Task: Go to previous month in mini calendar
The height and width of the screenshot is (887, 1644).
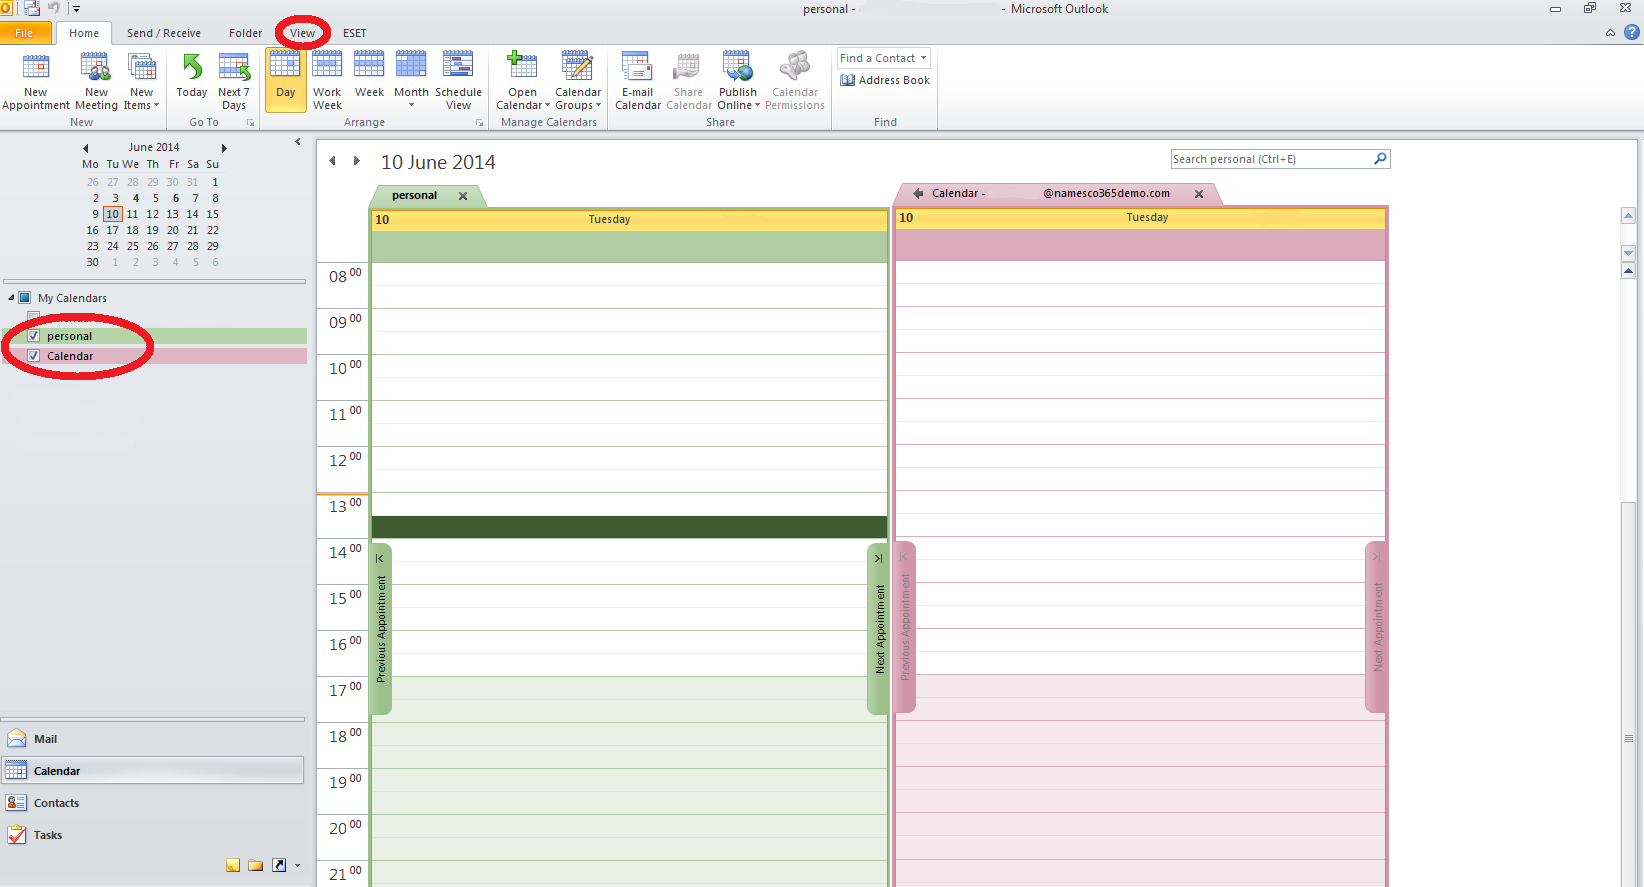Action: (x=86, y=148)
